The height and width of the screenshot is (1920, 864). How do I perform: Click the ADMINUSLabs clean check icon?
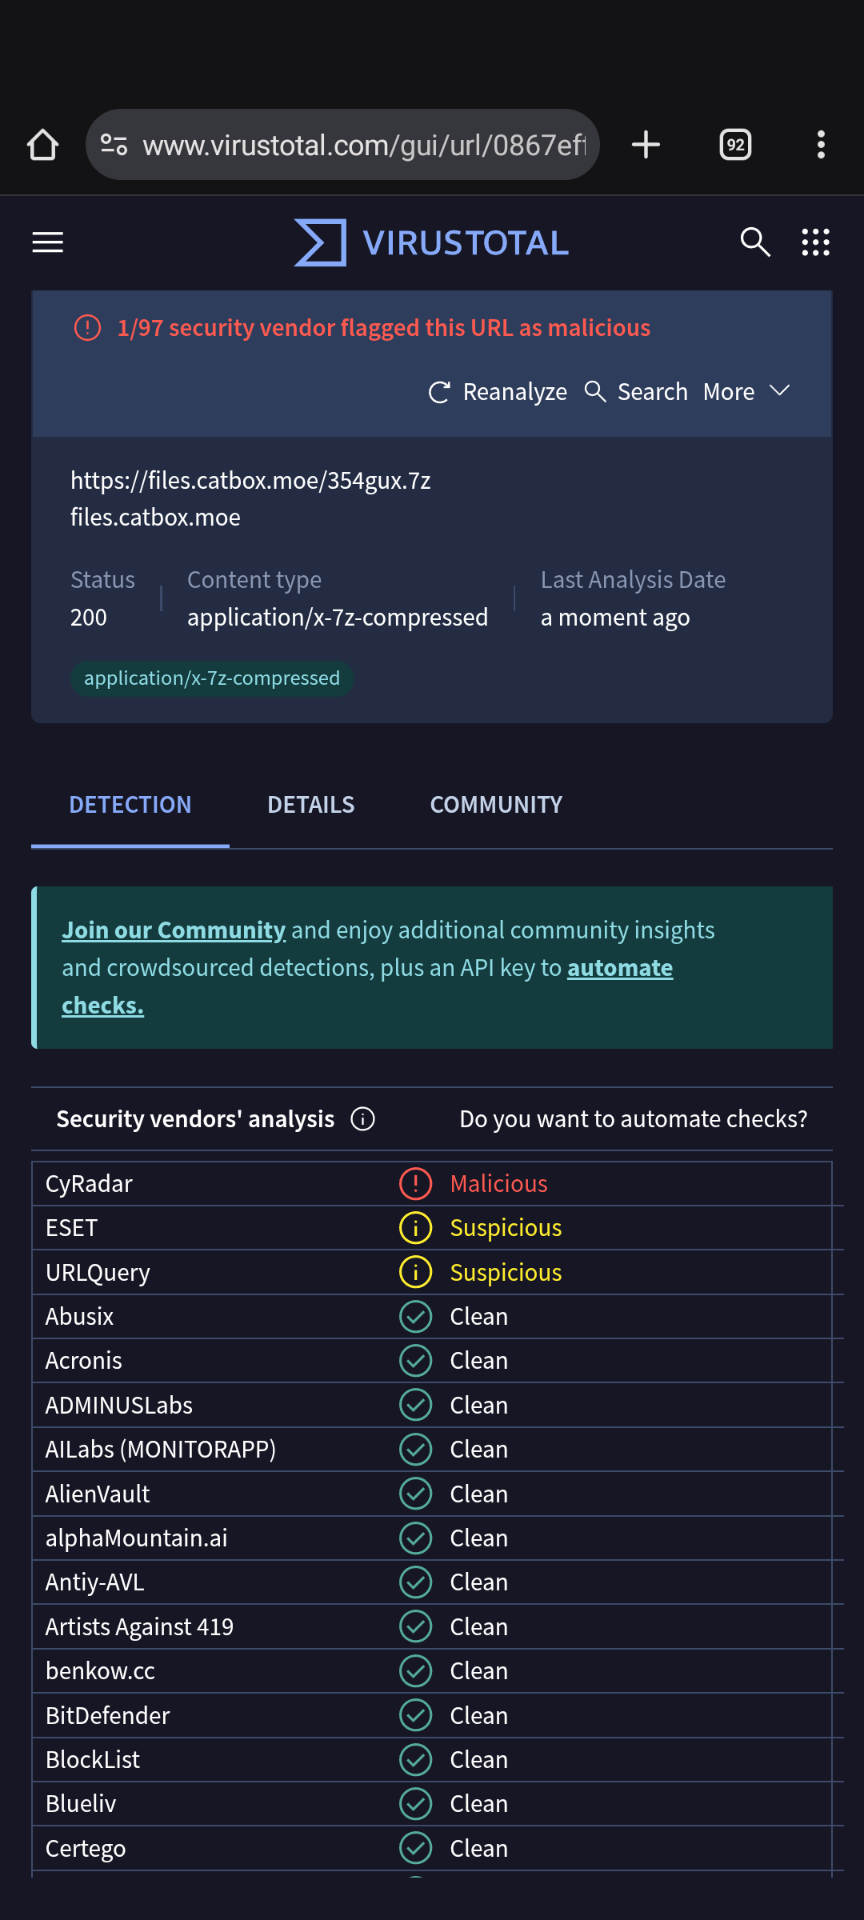(415, 1405)
